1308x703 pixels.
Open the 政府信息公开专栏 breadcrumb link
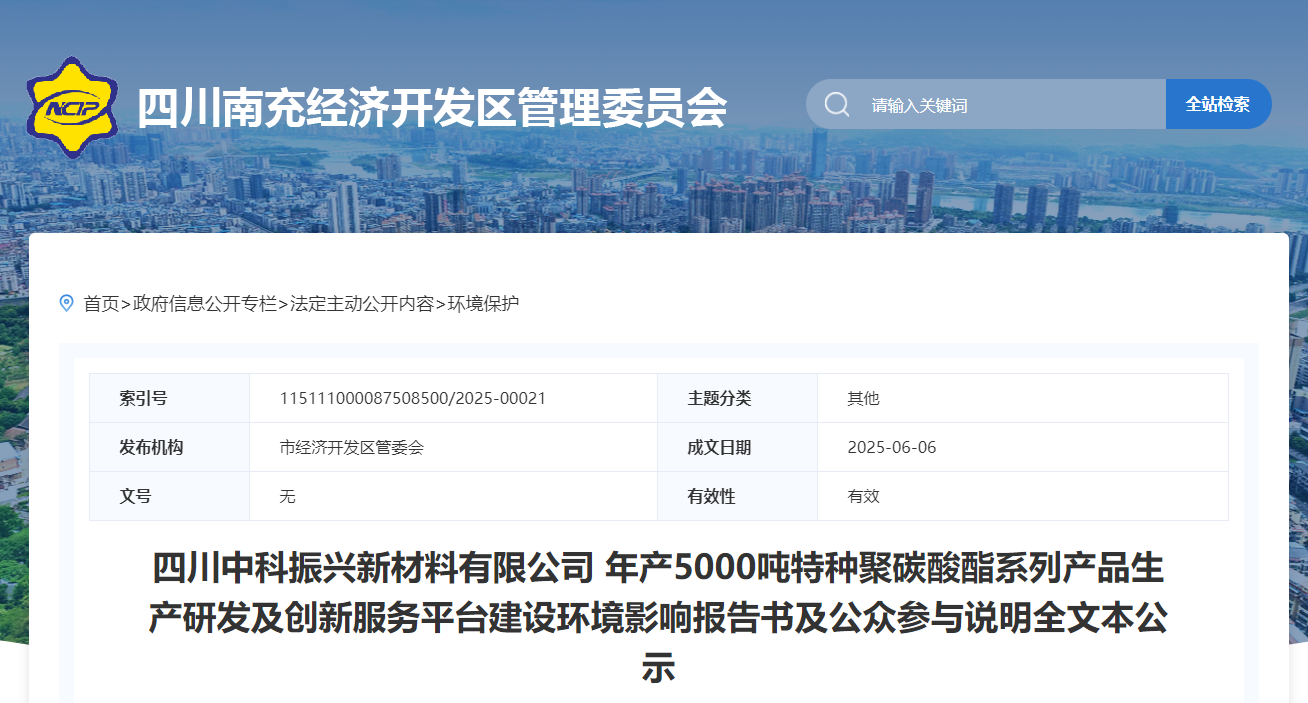pyautogui.click(x=205, y=303)
